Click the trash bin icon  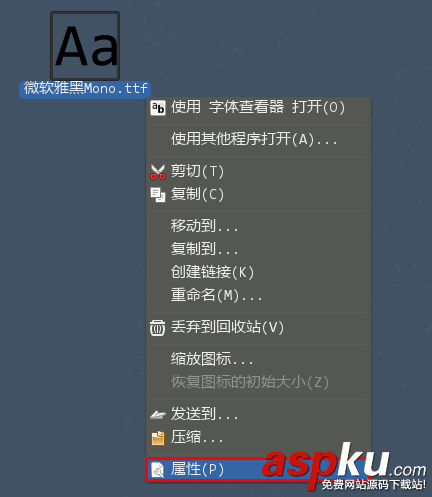click(157, 328)
